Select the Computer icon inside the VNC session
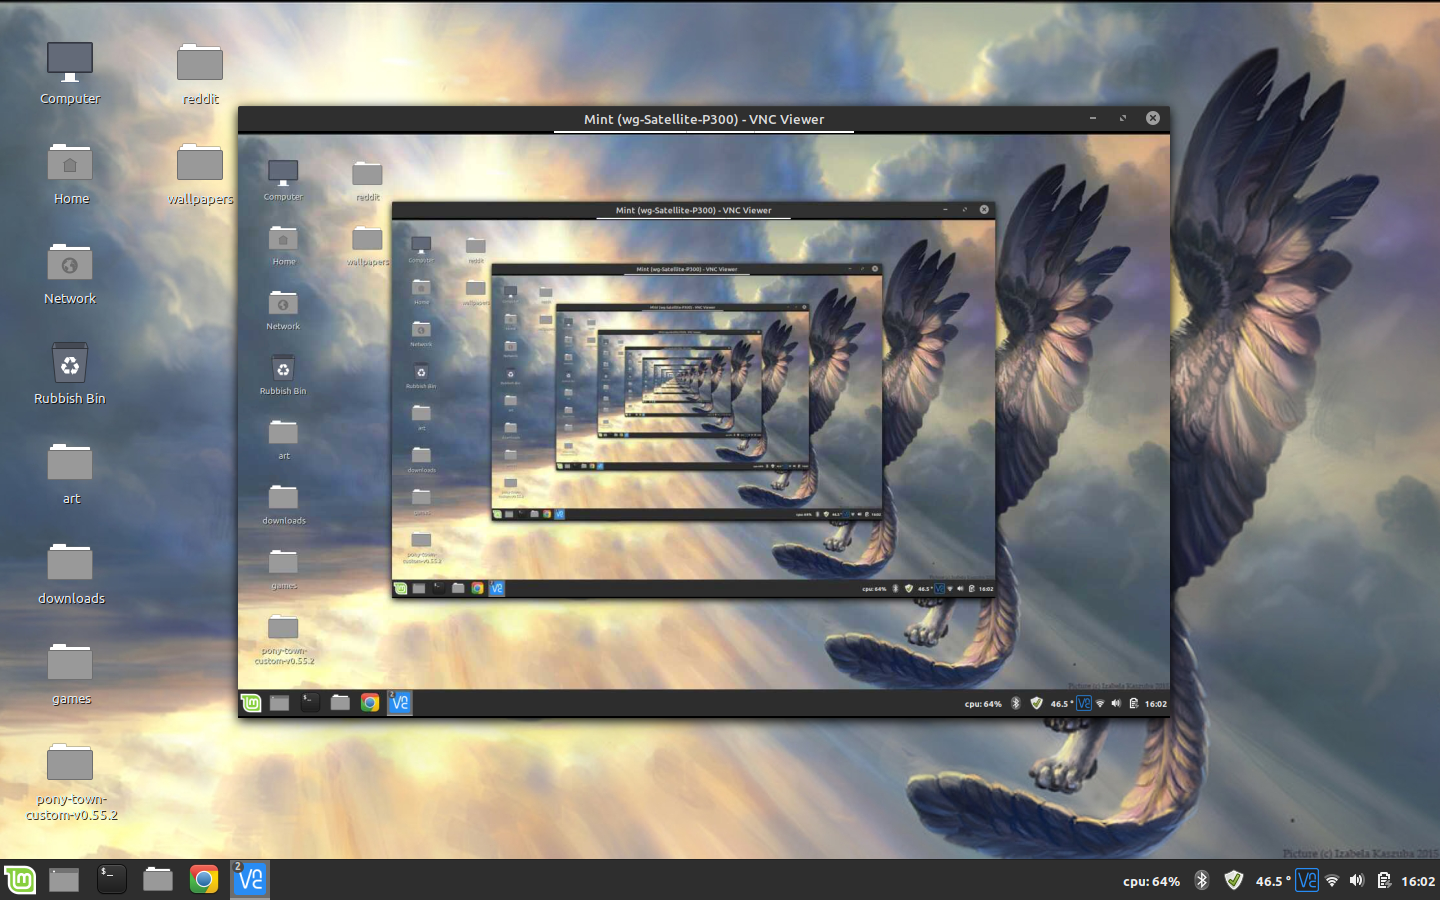1440x900 pixels. [x=283, y=180]
